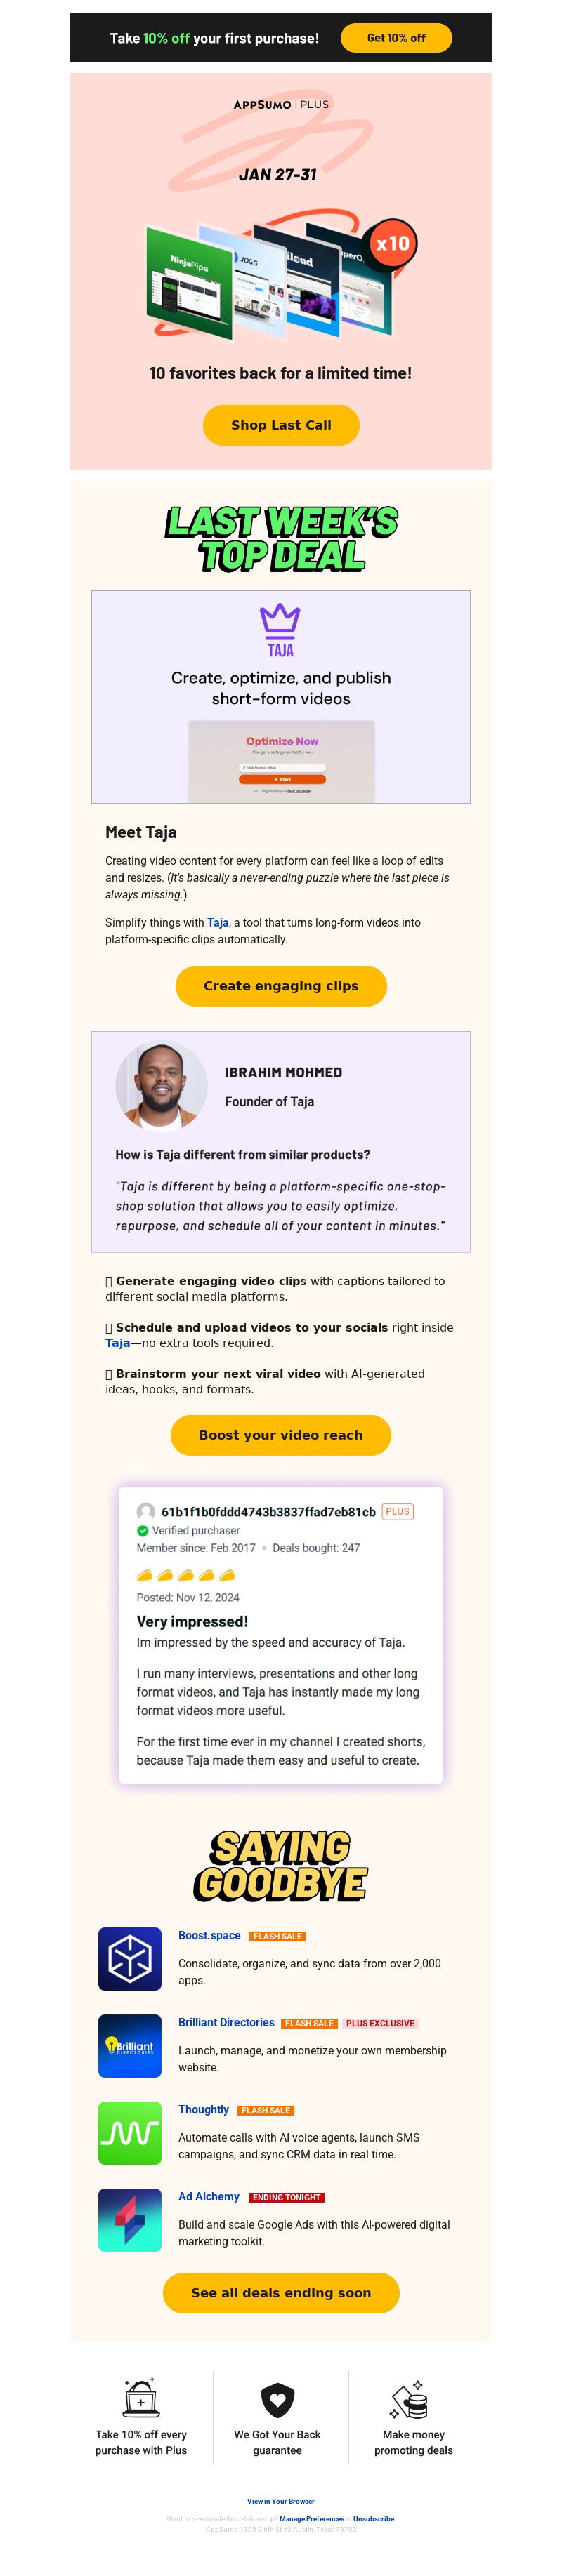The width and height of the screenshot is (562, 2576).
Task: Click the Boost.space cube logo icon
Action: click(130, 1958)
